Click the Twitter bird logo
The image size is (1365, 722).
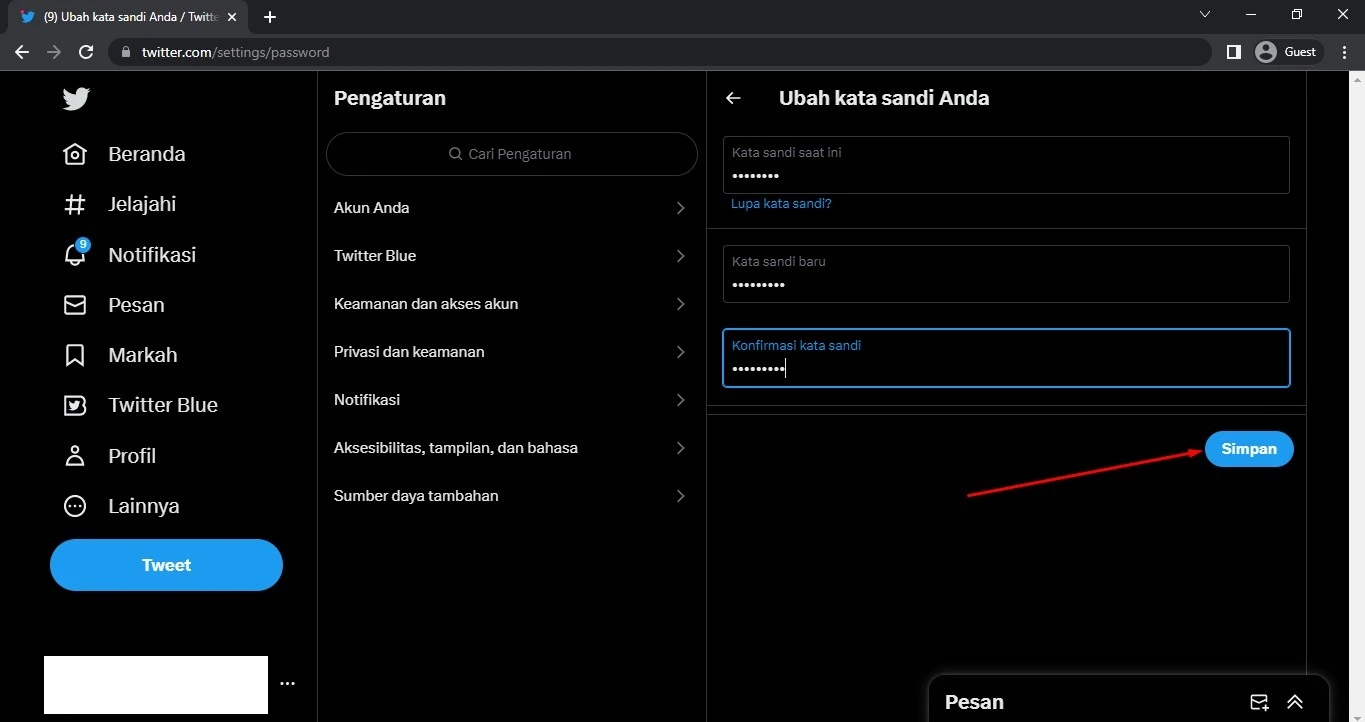(76, 98)
